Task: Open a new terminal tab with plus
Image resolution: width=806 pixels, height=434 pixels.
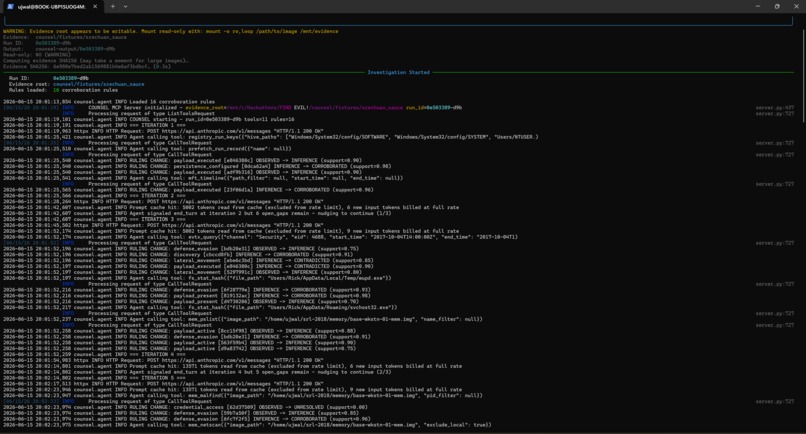Action: [x=113, y=7]
